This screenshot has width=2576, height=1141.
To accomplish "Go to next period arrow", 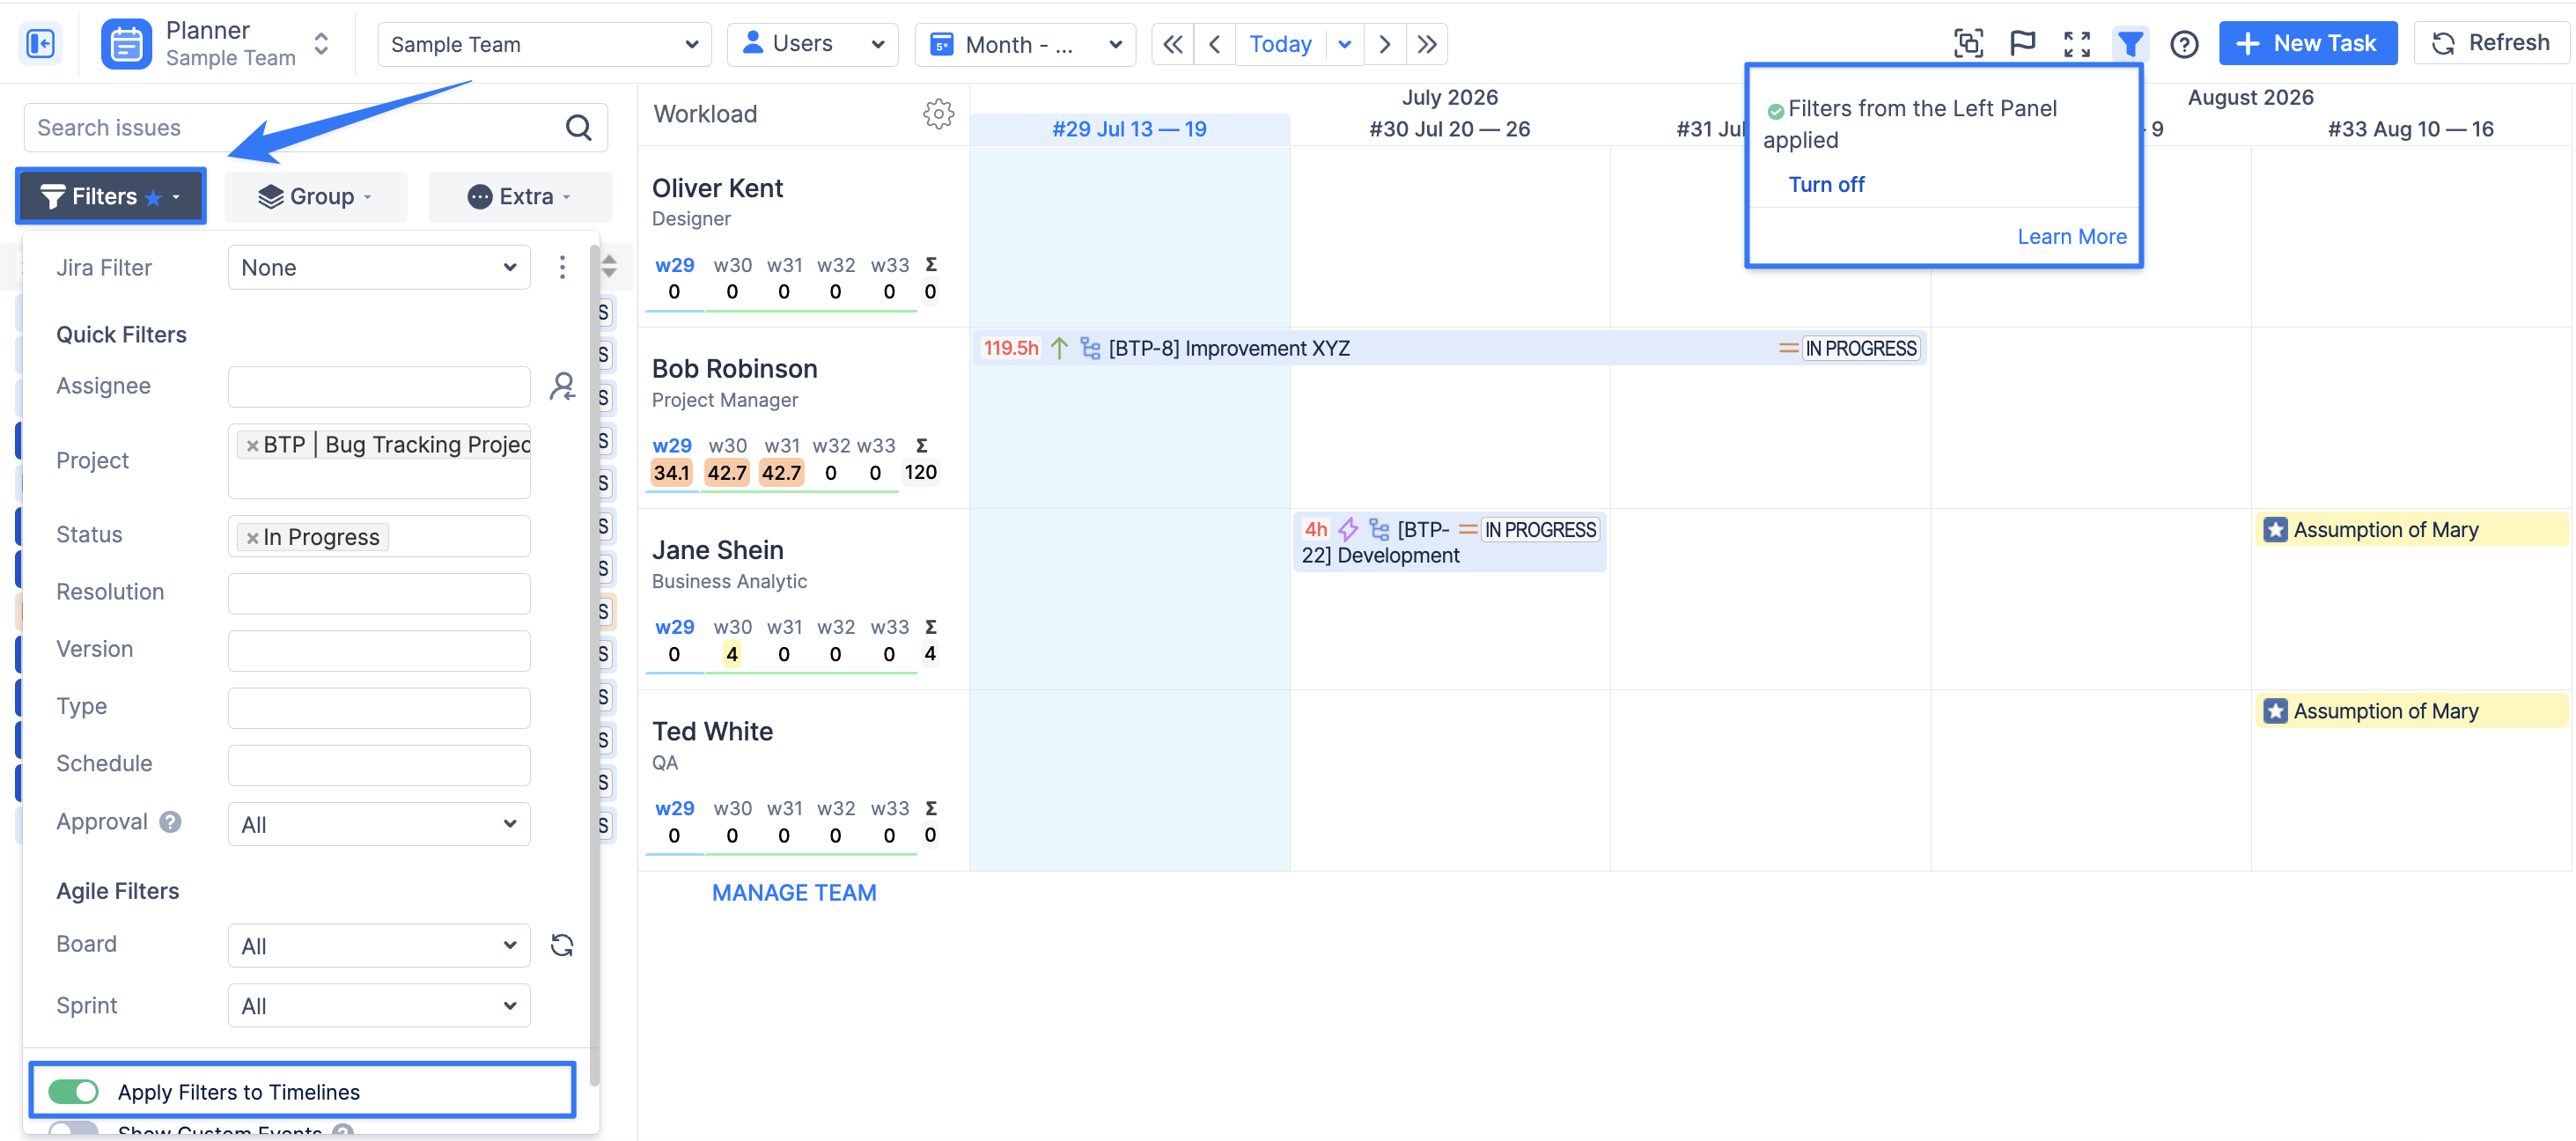I will click(1385, 44).
